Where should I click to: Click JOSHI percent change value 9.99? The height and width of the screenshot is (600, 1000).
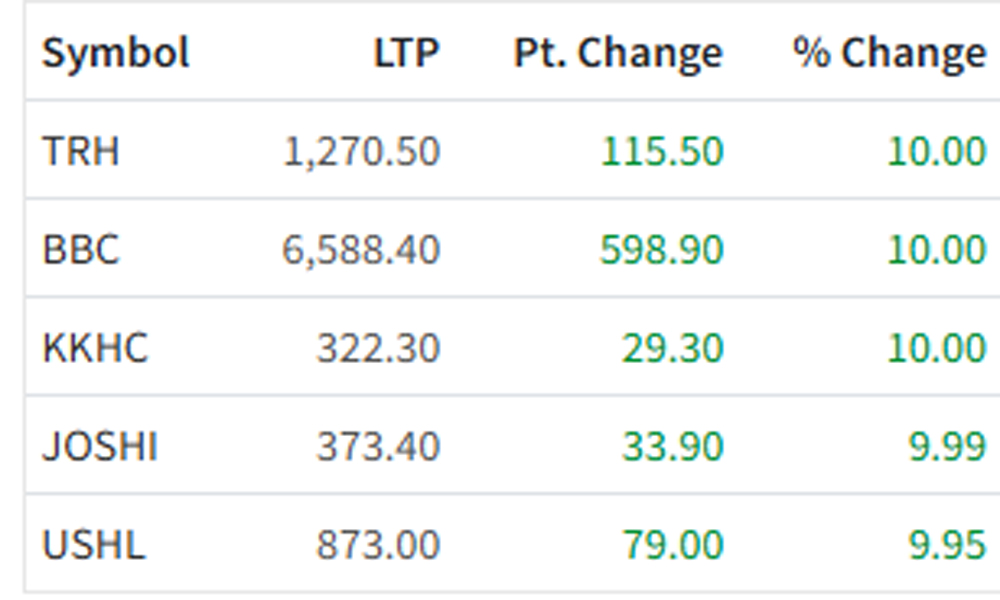point(948,446)
